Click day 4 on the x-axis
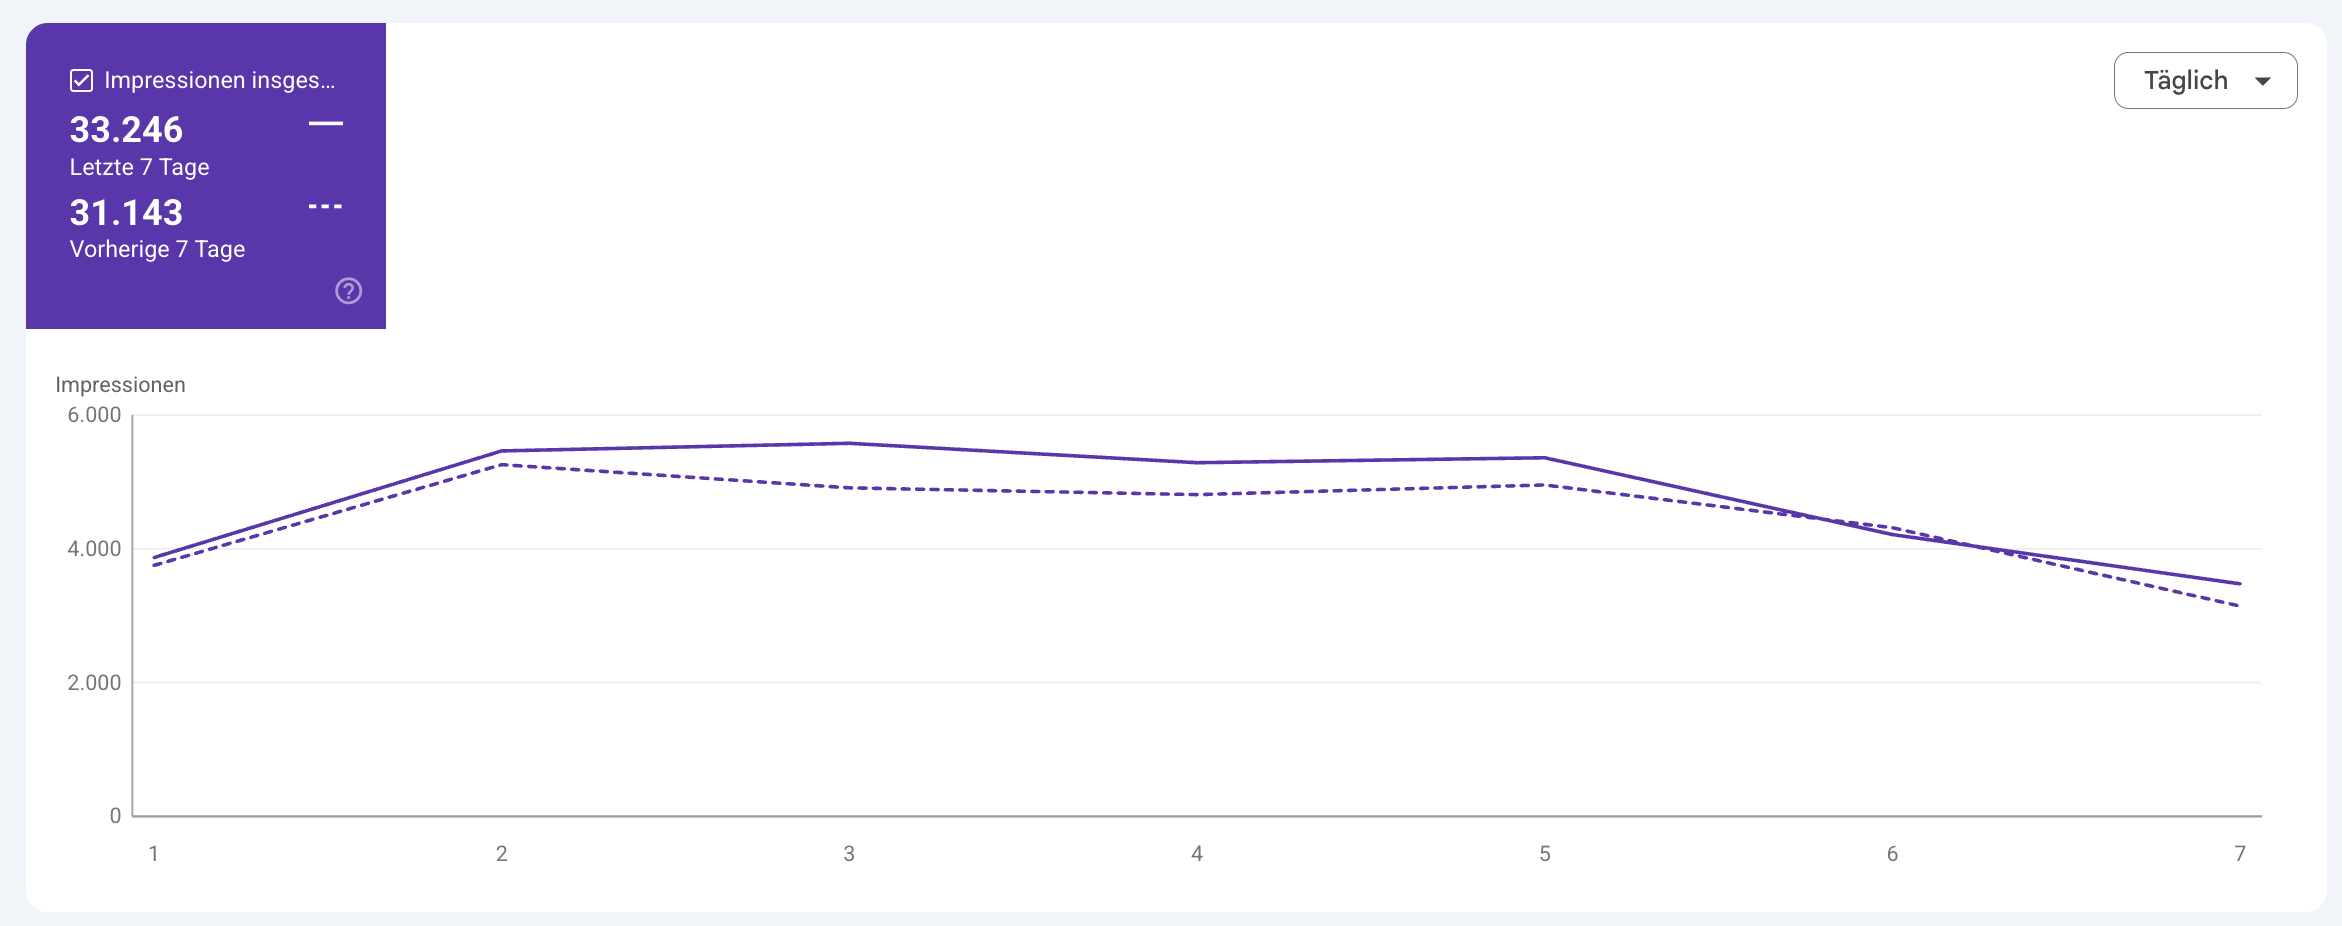 (x=1197, y=854)
